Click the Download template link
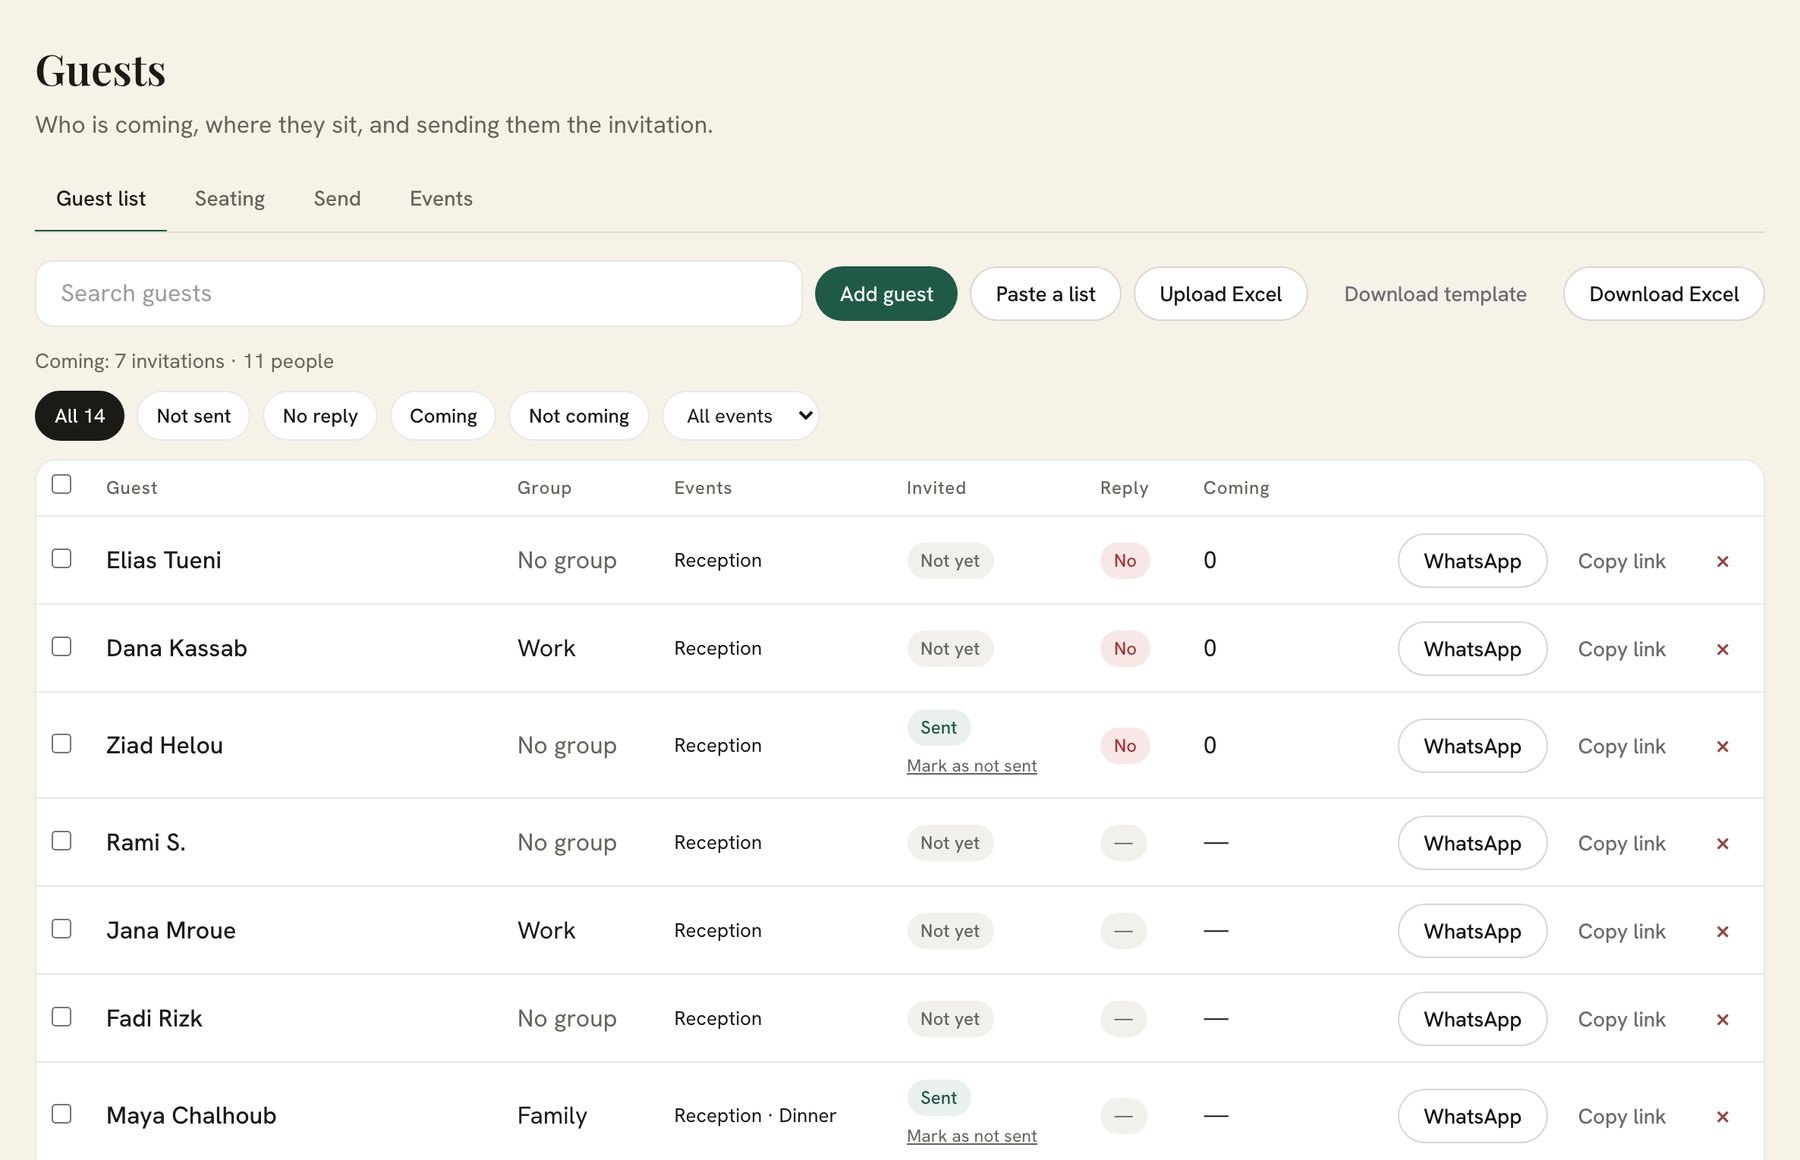1800x1160 pixels. click(1435, 294)
